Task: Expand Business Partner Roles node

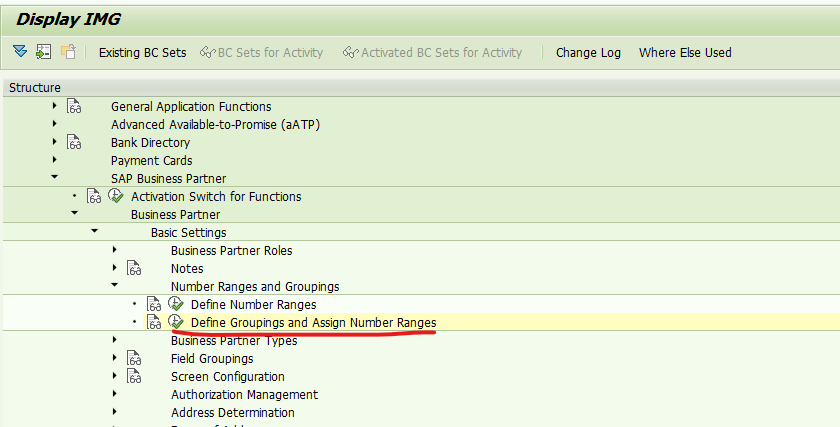Action: [115, 250]
